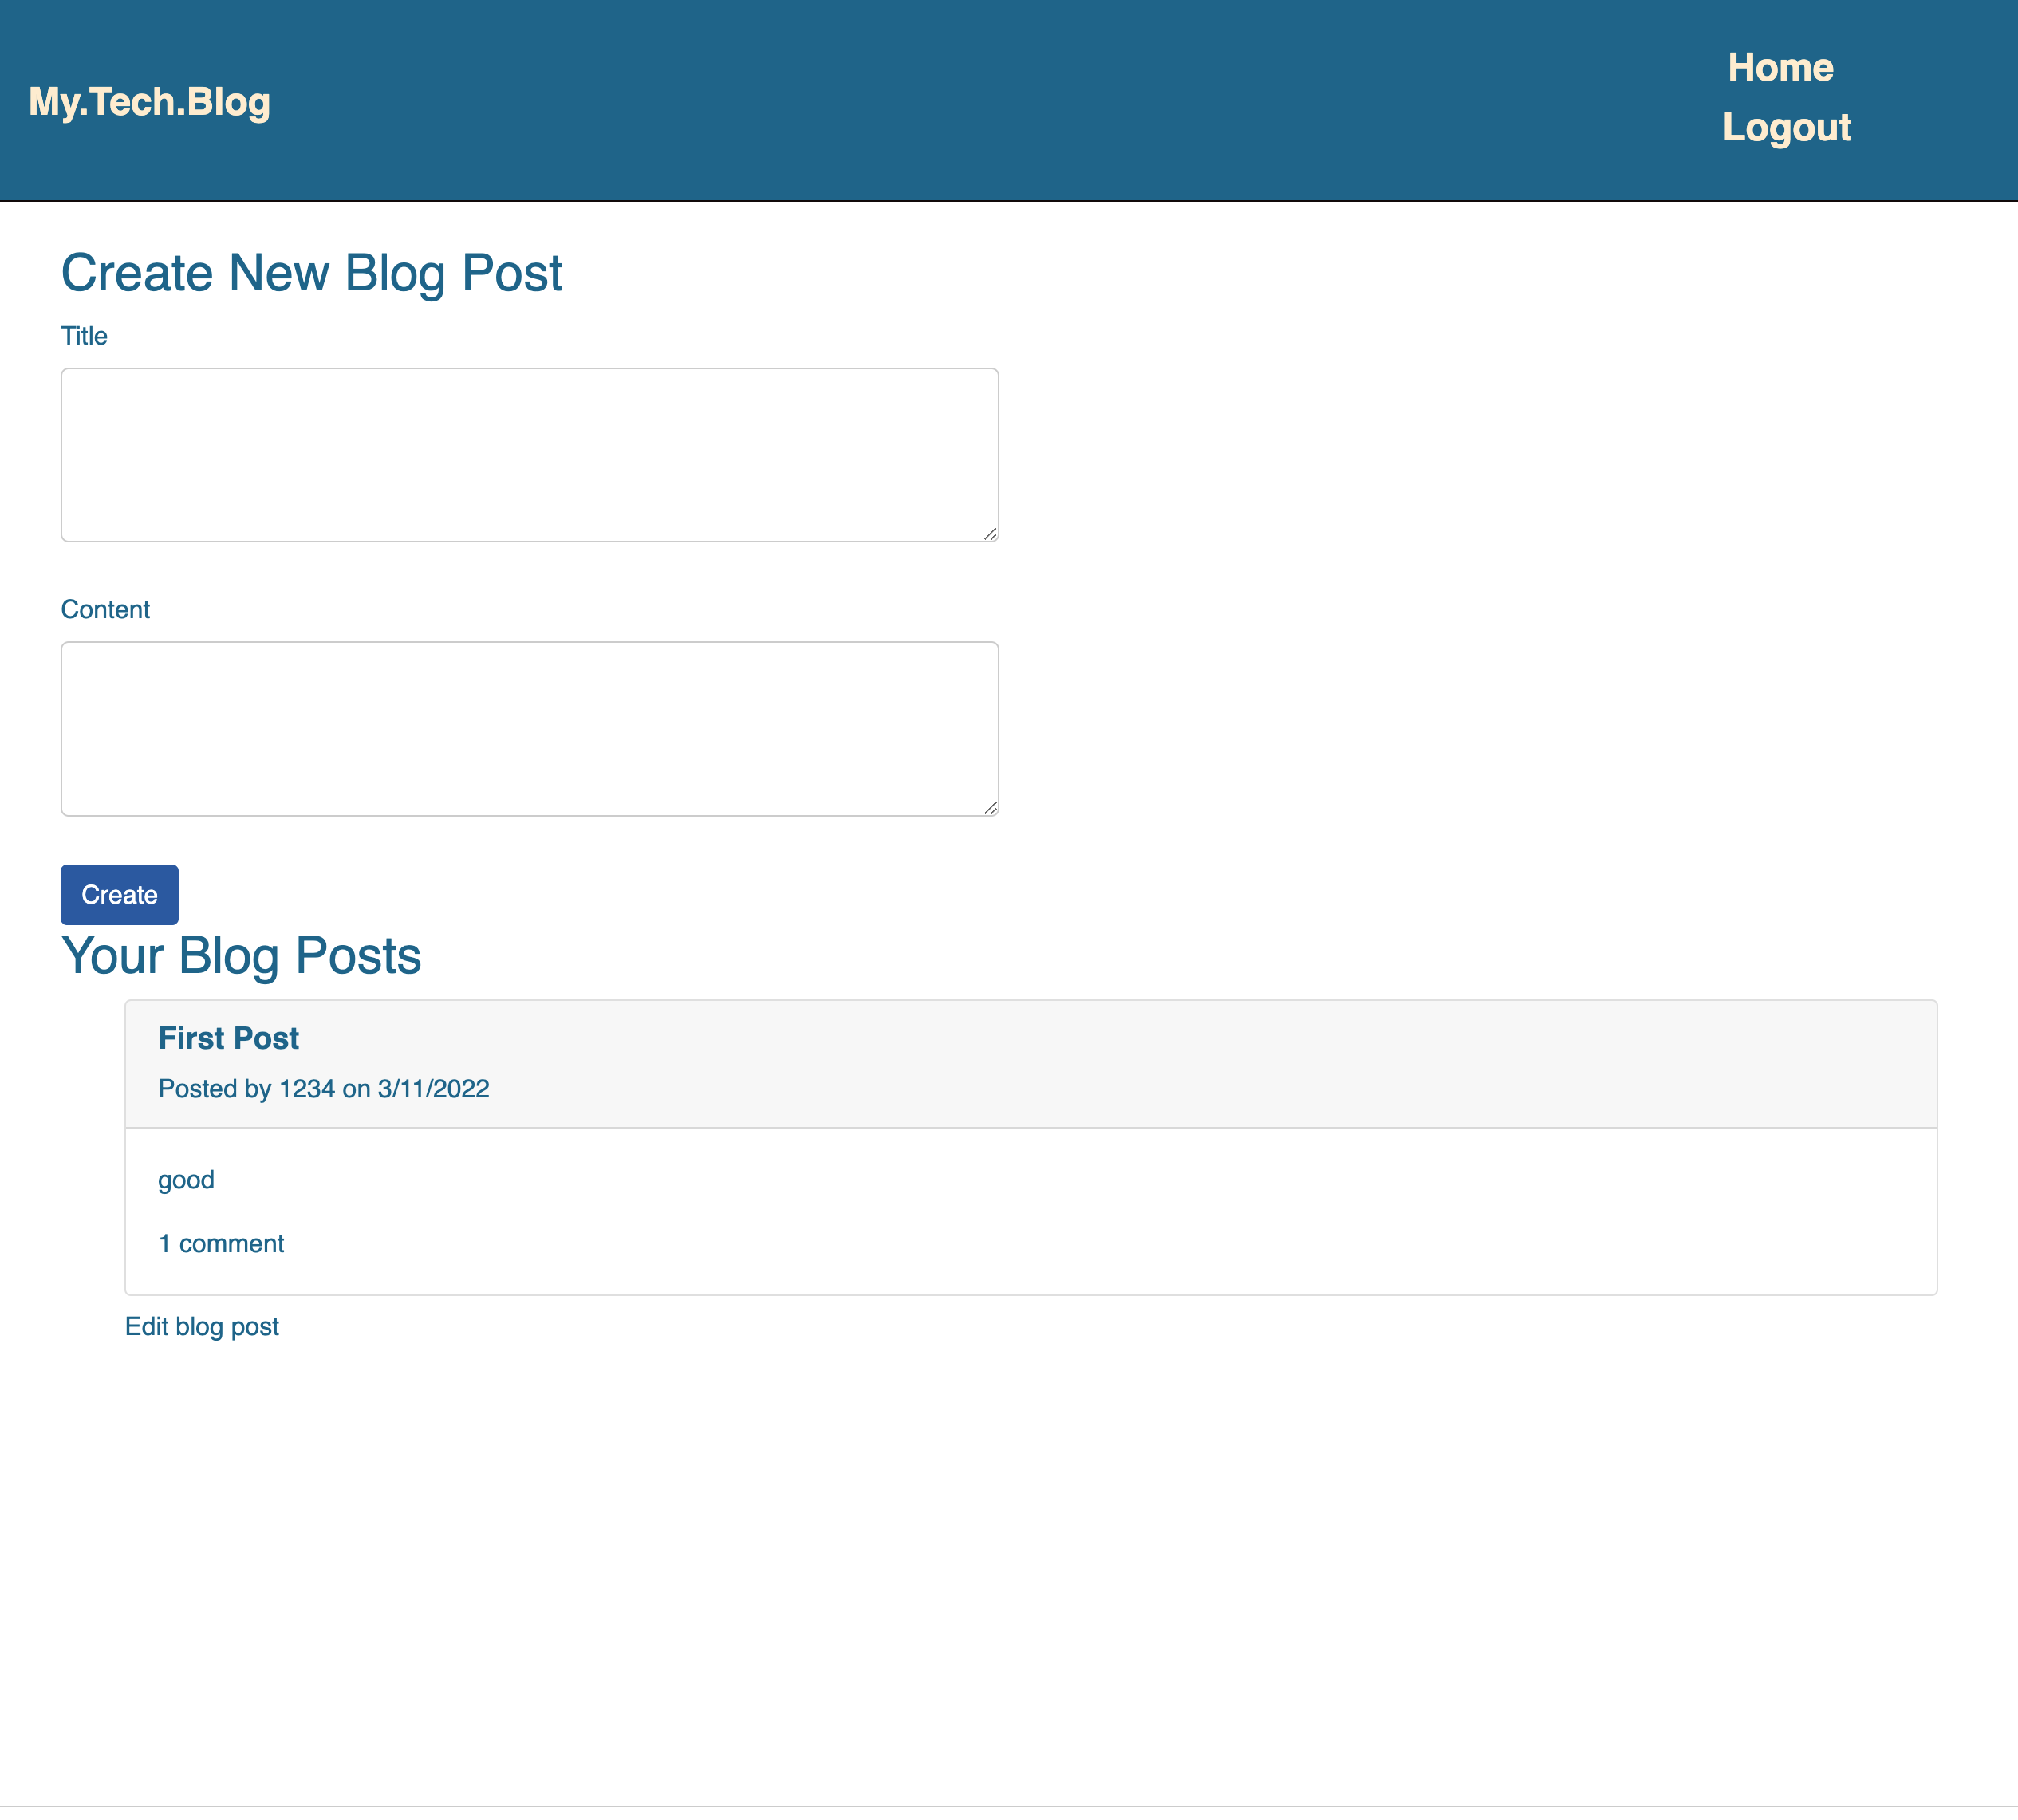The image size is (2018, 1820).
Task: Click the Title textarea resize handle
Action: point(989,533)
